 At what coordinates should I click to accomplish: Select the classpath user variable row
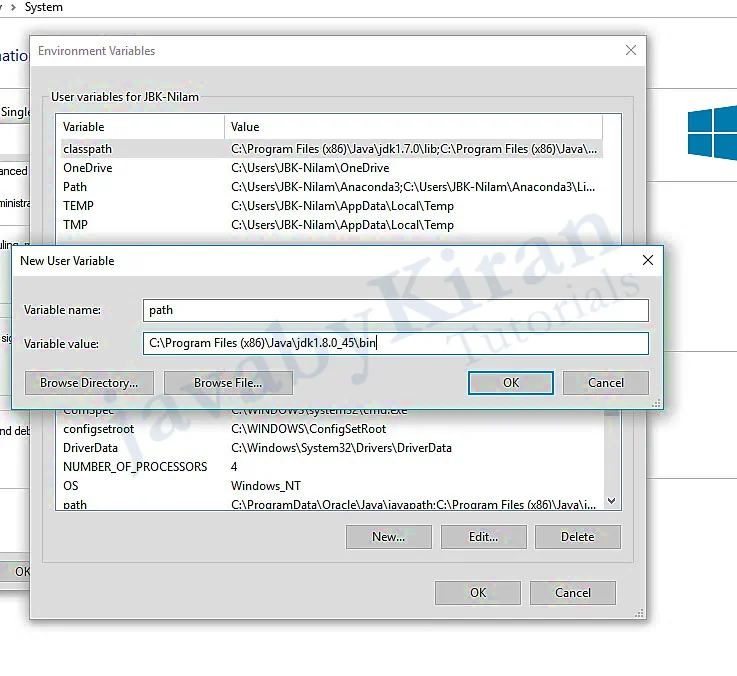click(331, 149)
